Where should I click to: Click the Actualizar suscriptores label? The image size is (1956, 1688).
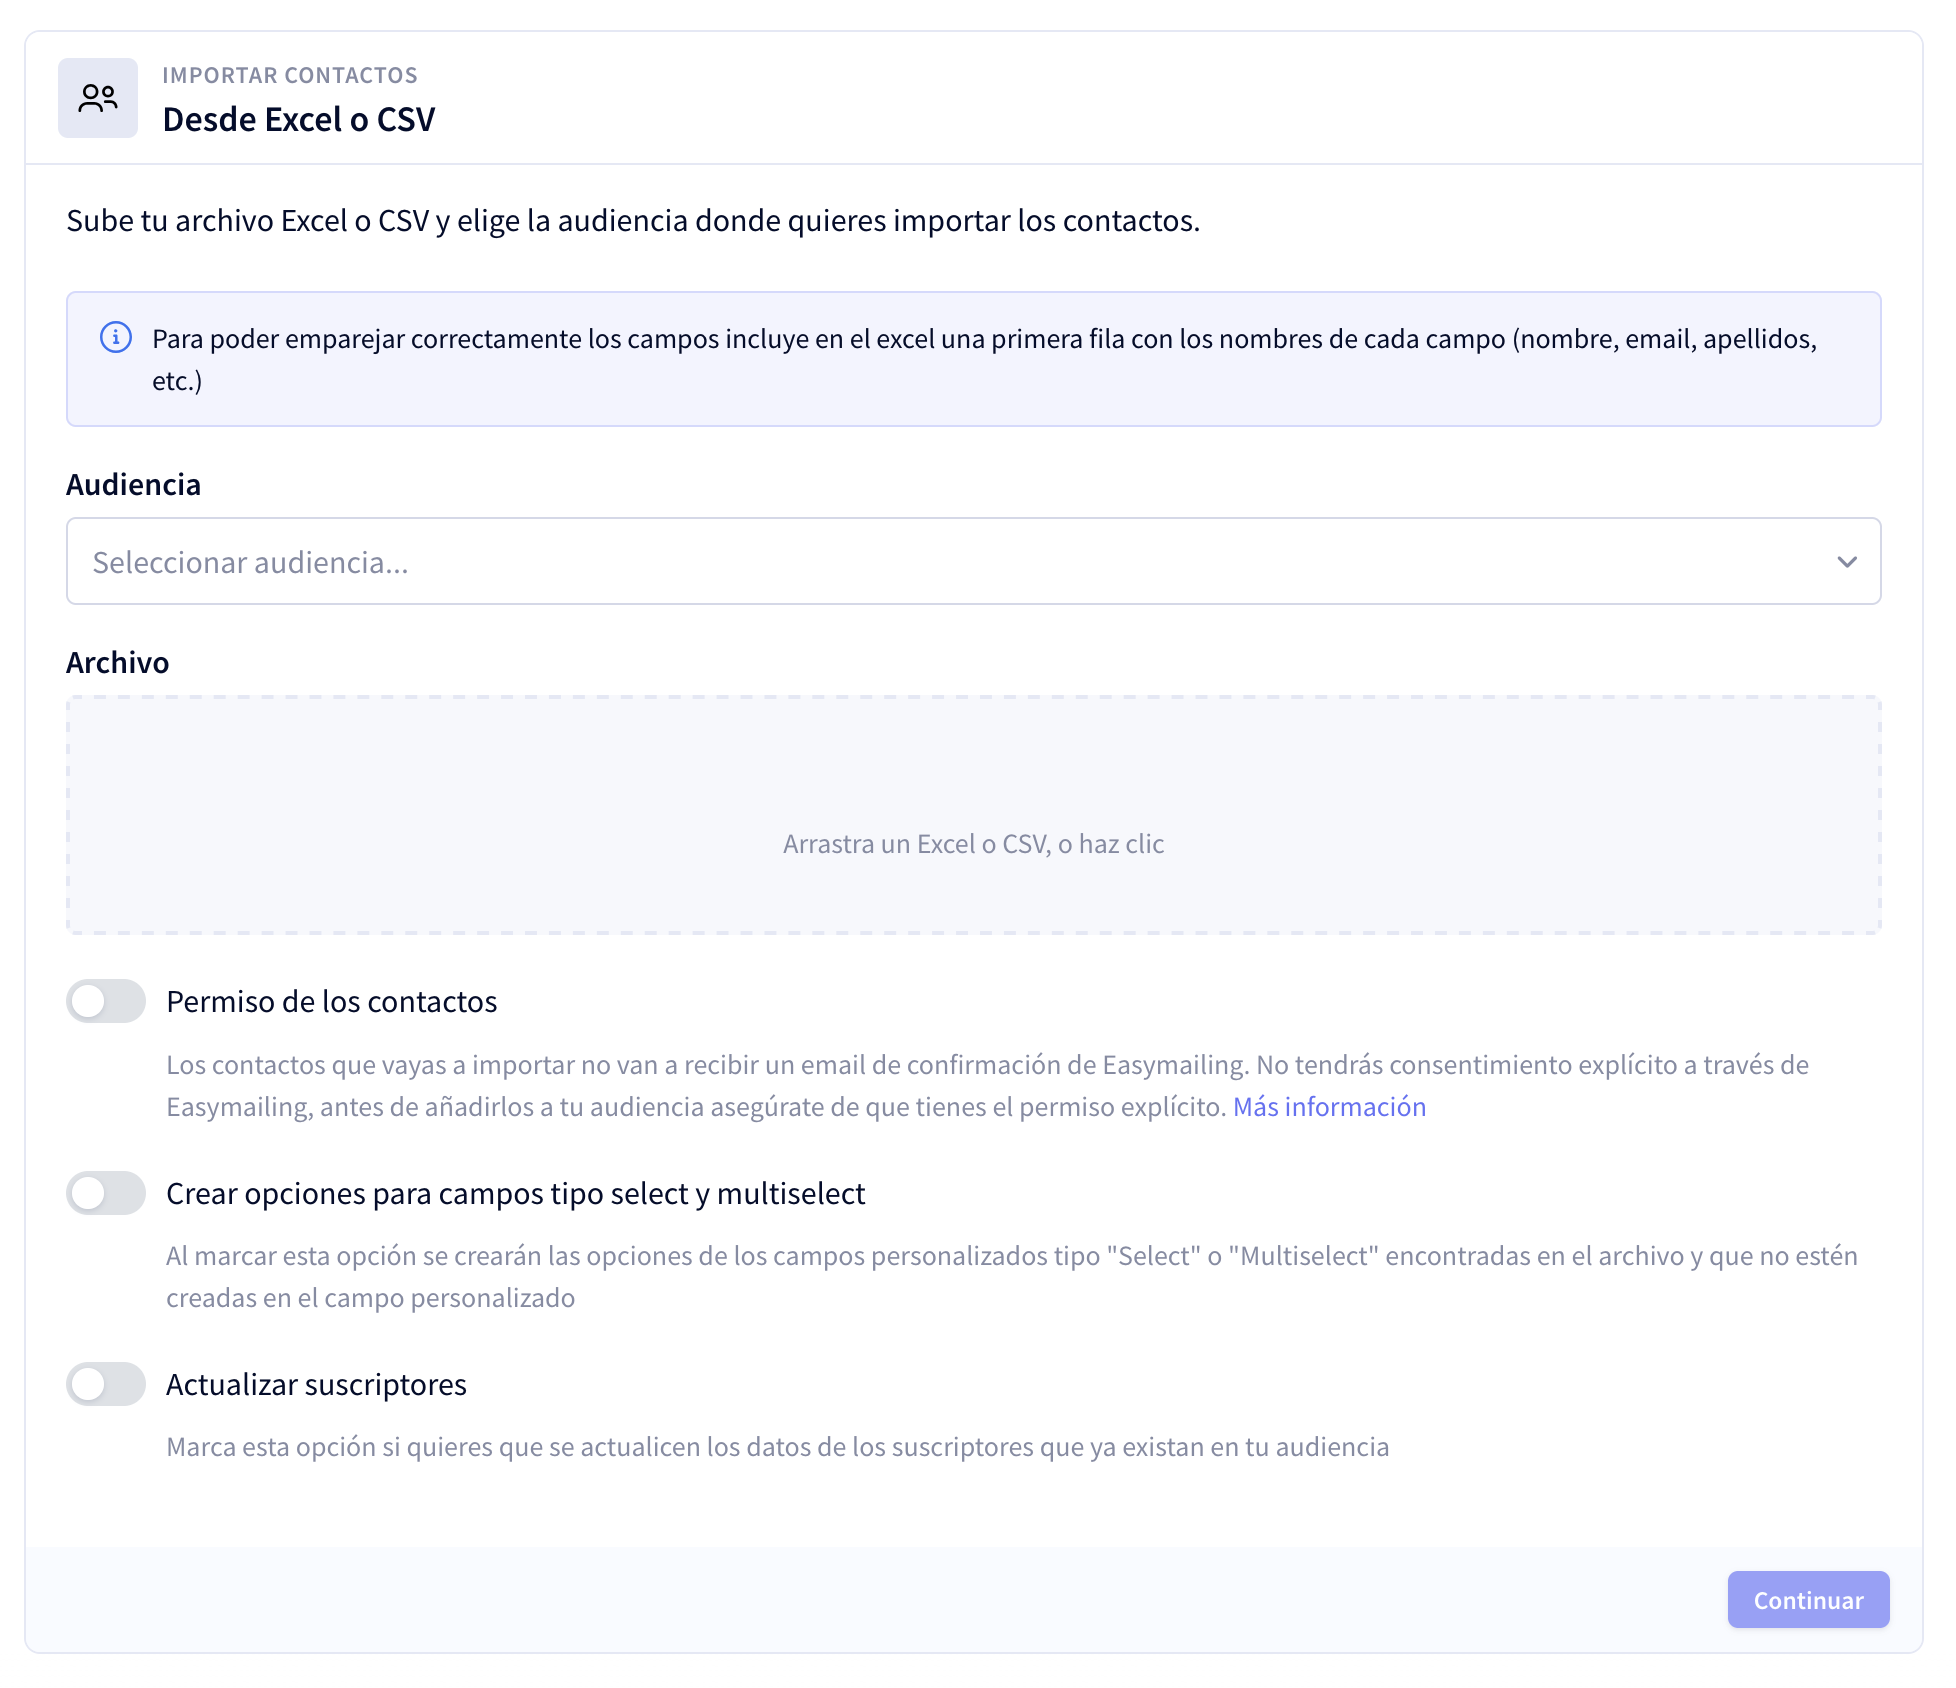[316, 1384]
